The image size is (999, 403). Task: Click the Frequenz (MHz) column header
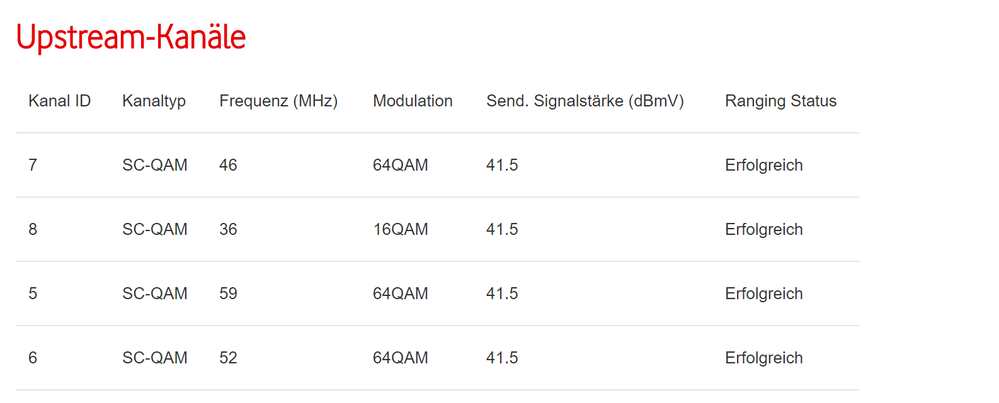click(278, 101)
